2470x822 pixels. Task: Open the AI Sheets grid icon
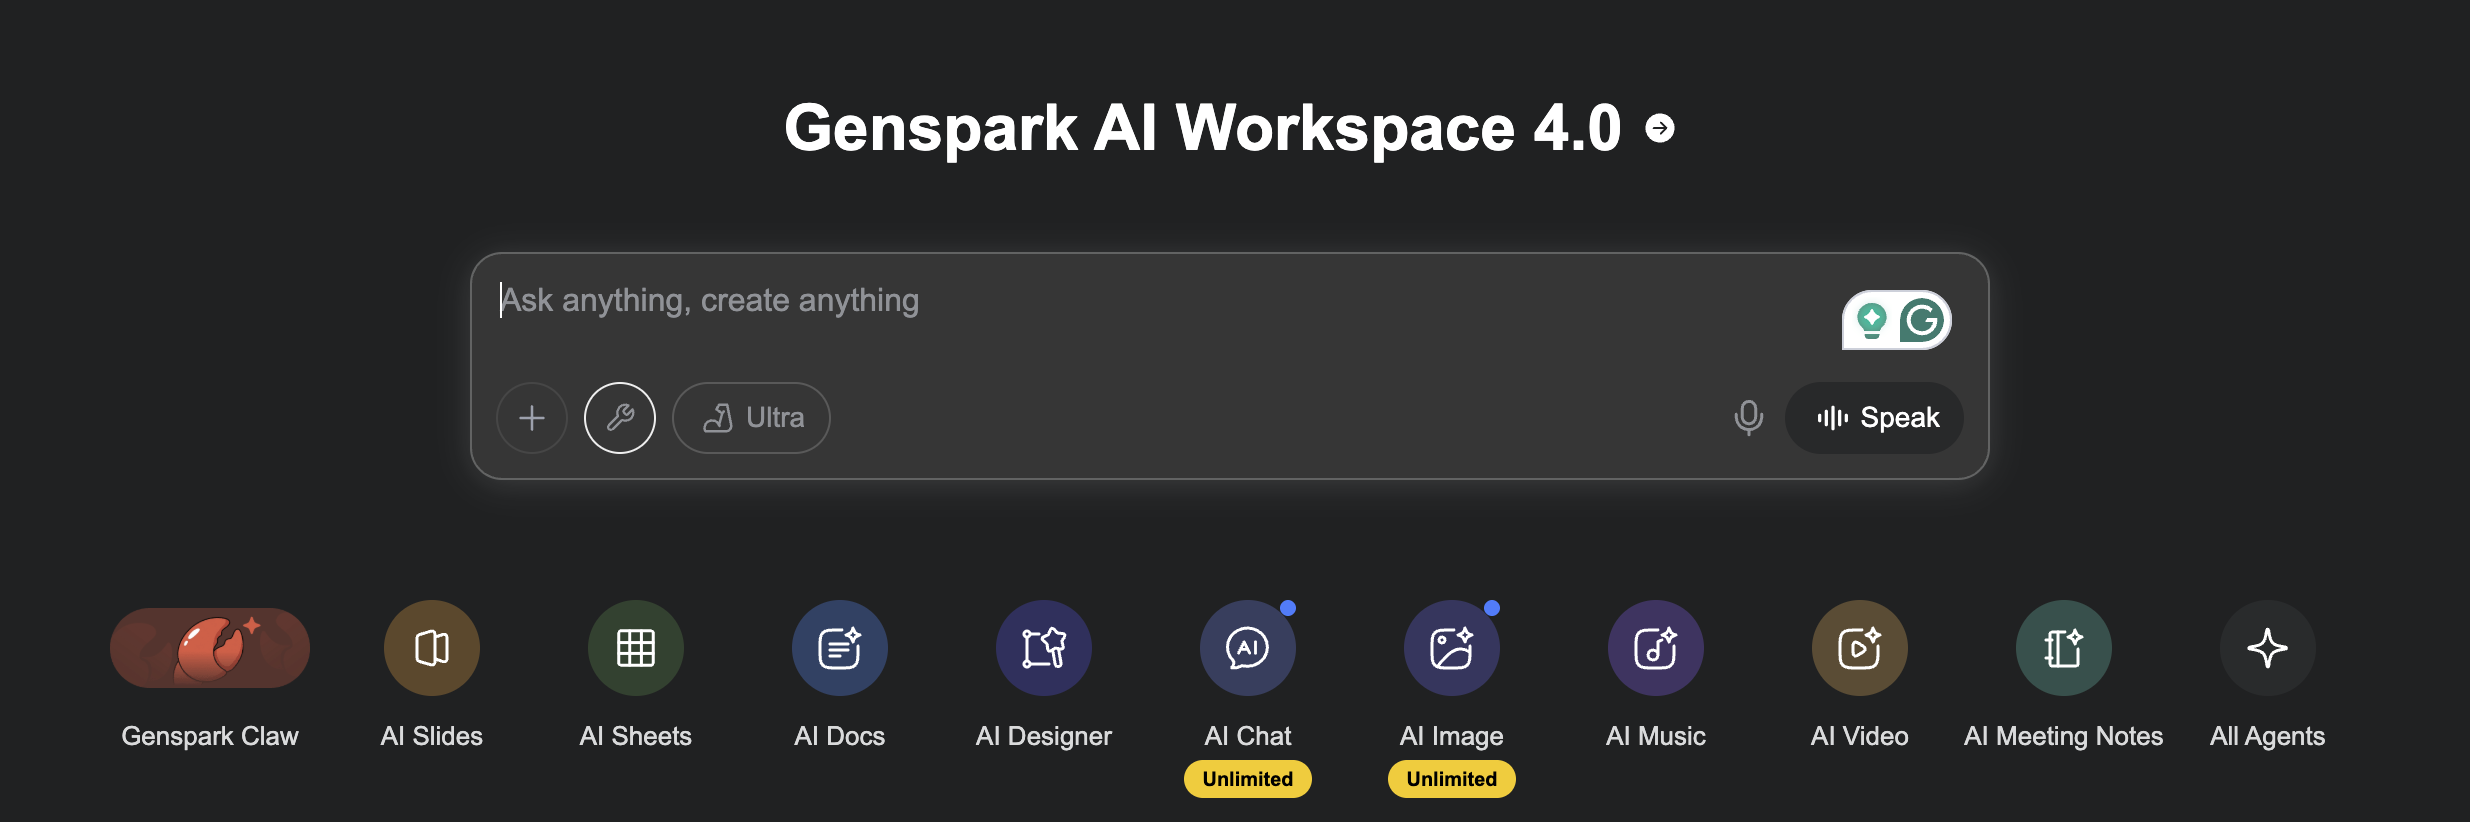click(x=636, y=648)
